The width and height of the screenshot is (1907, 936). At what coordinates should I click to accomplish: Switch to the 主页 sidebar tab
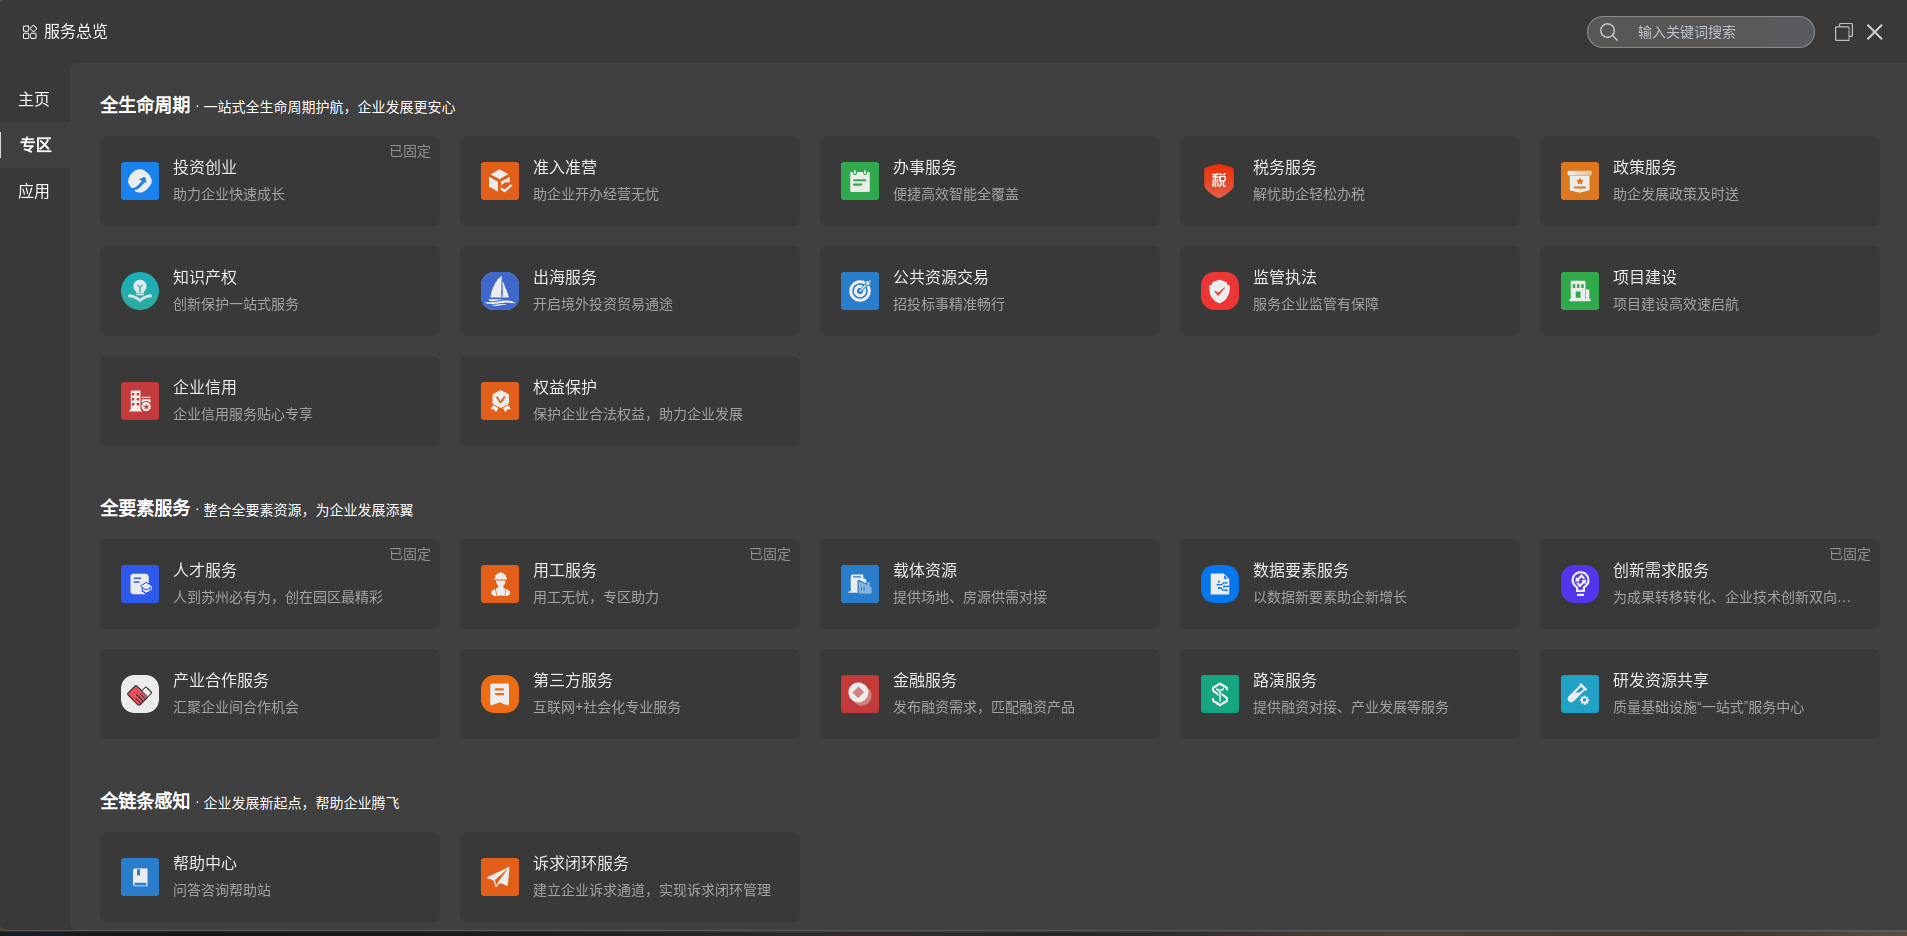[34, 99]
